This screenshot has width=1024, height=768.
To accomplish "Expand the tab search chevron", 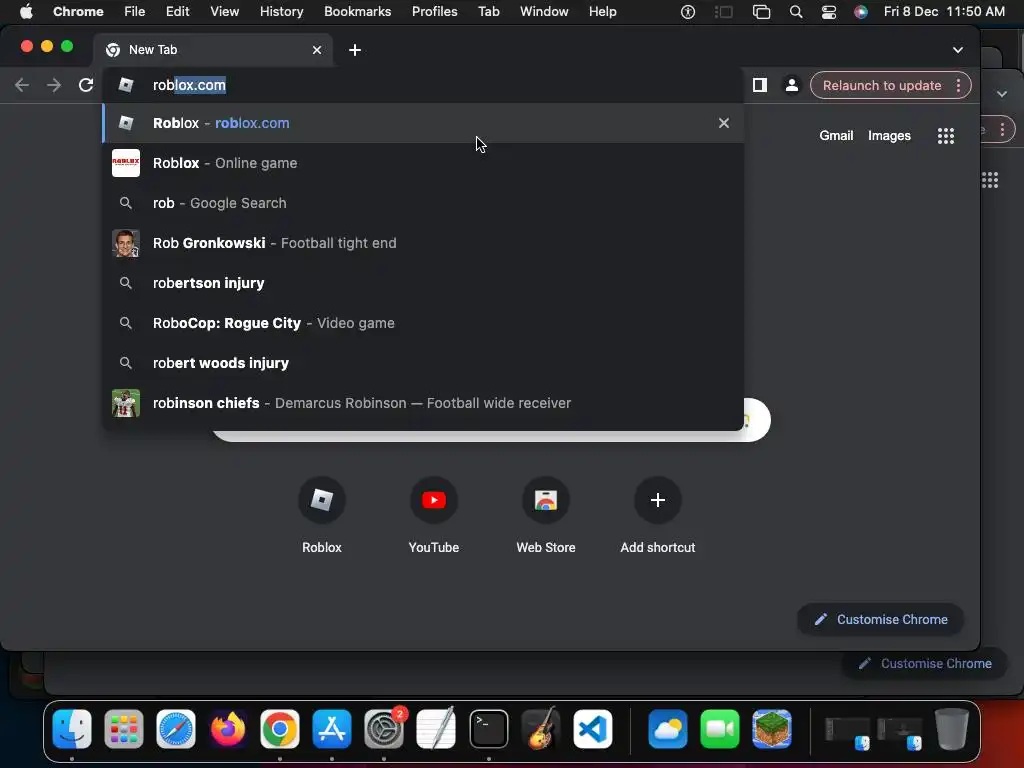I will [957, 50].
